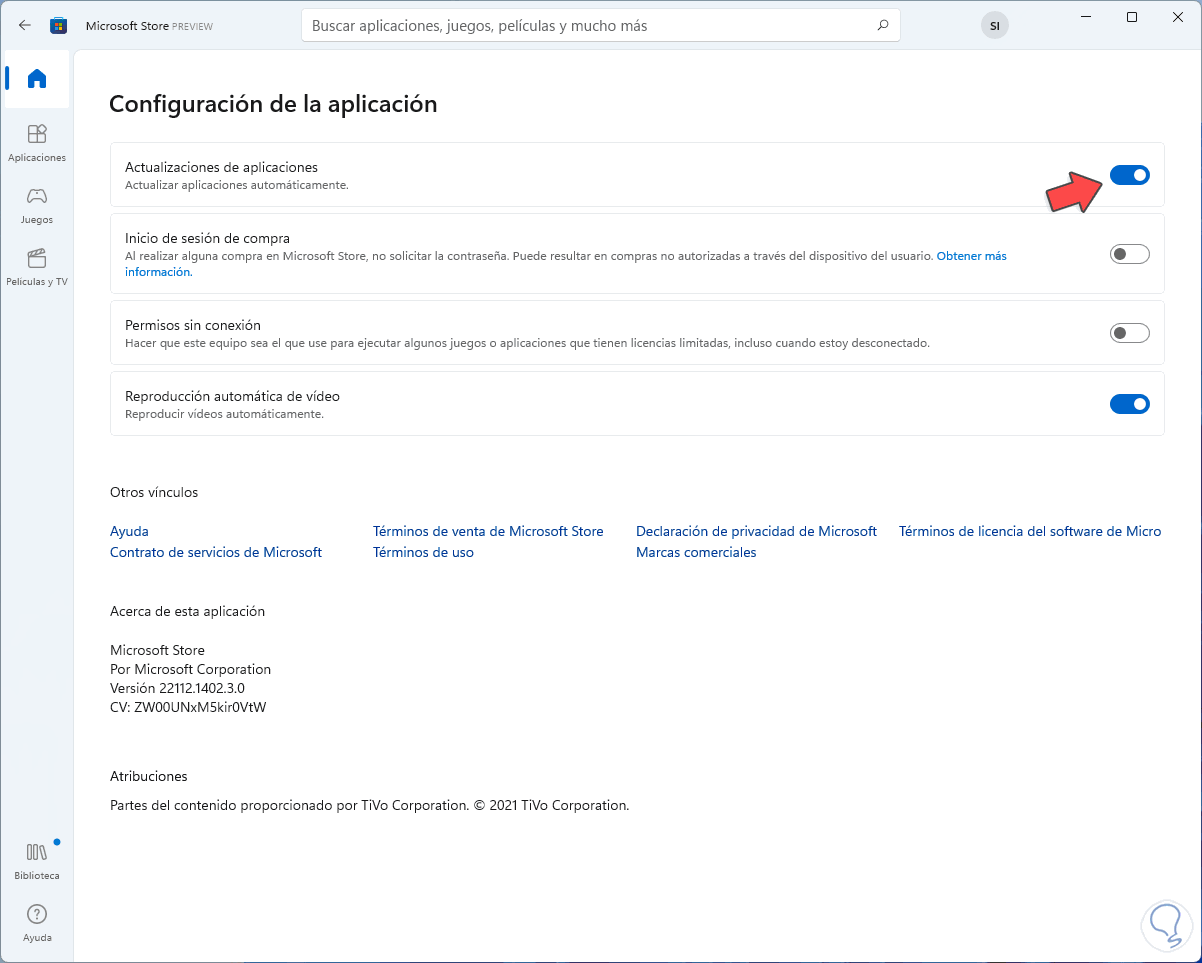Open the SI user profile avatar
Viewport: 1202px width, 963px height.
(x=994, y=26)
